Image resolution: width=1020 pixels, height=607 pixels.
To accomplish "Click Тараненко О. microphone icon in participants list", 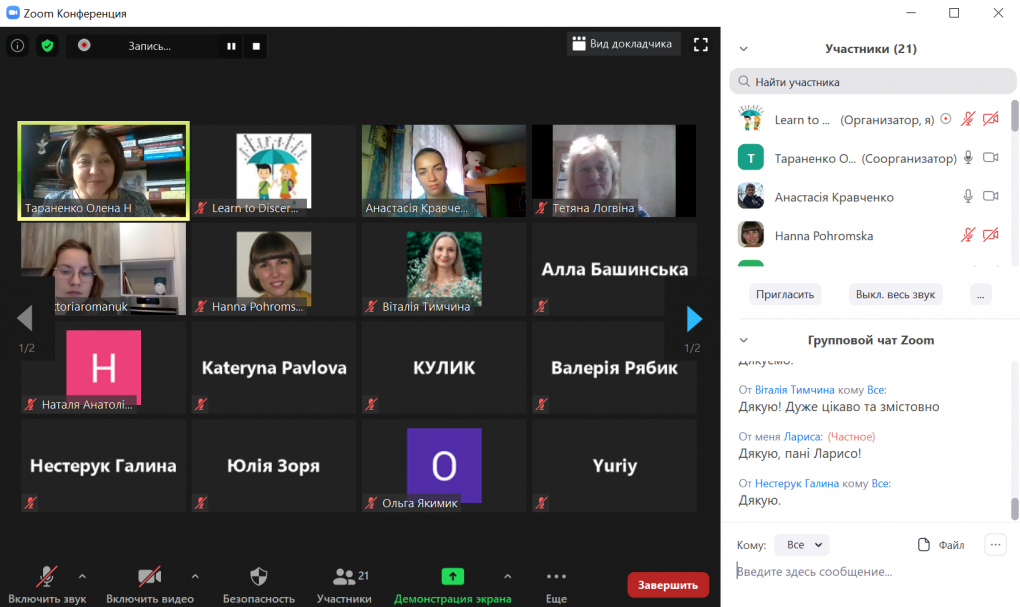I will pos(968,157).
